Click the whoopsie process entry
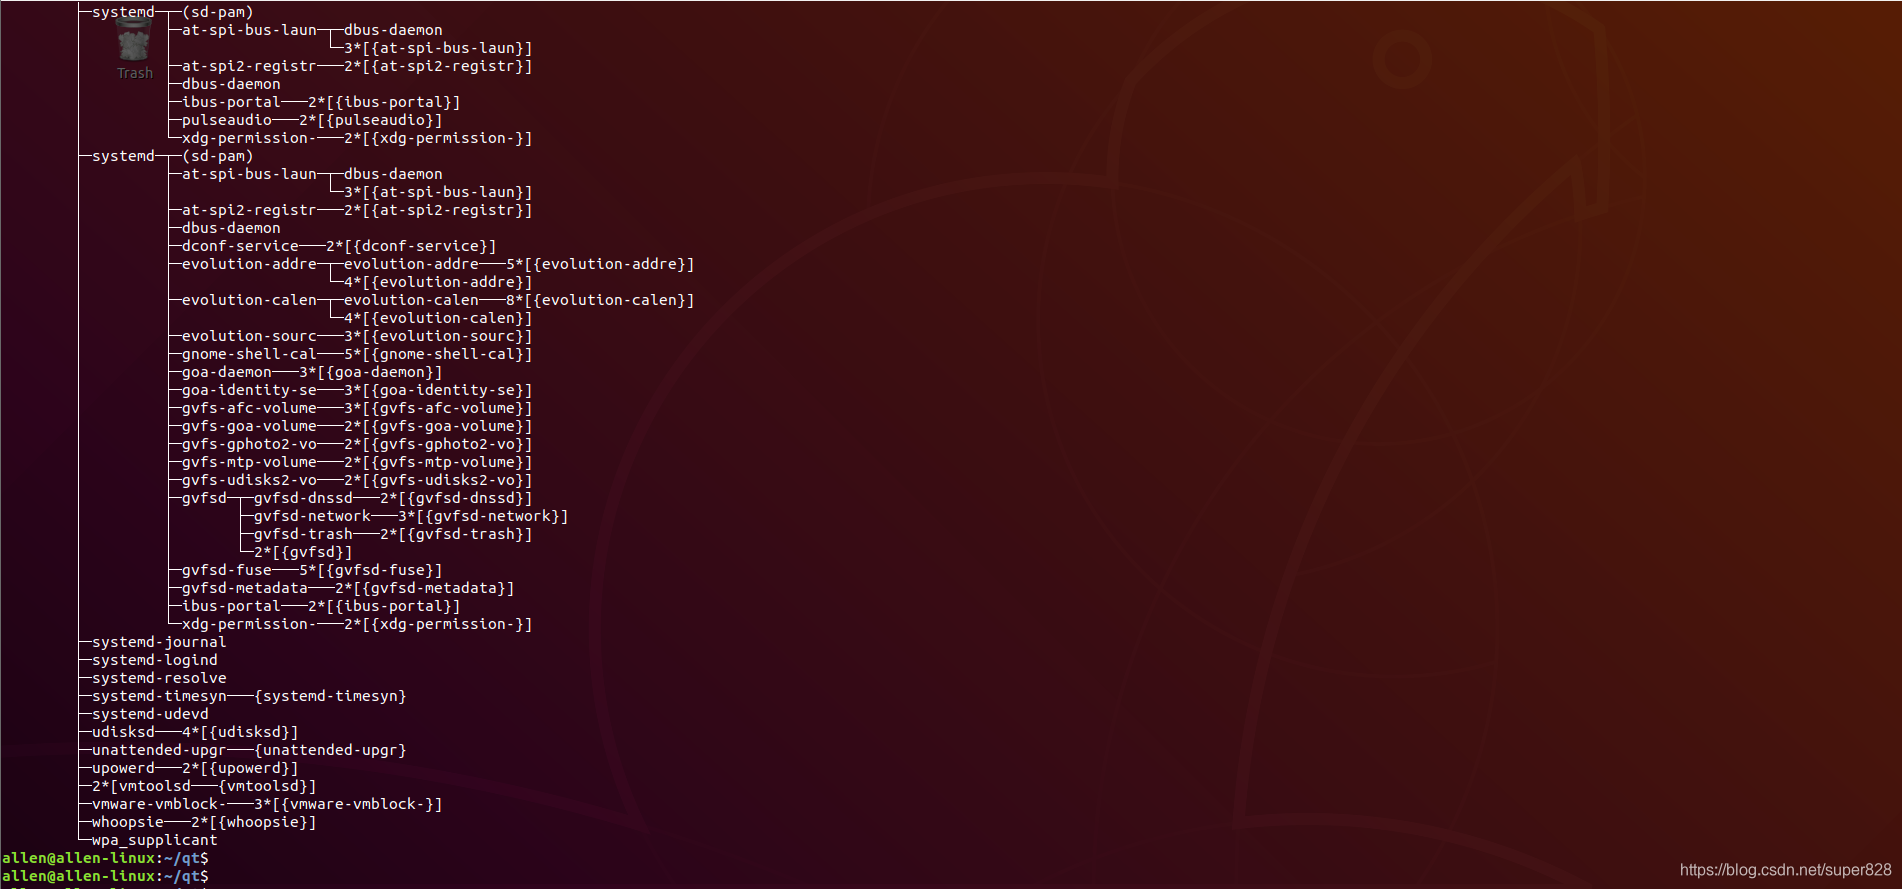This screenshot has height=889, width=1902. [x=128, y=822]
